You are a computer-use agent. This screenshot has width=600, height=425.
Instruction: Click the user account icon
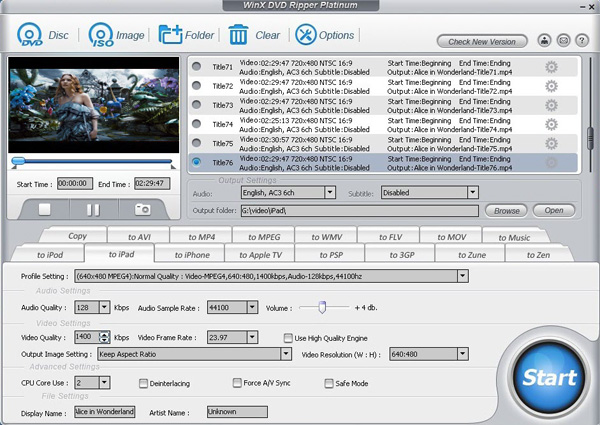(x=544, y=40)
